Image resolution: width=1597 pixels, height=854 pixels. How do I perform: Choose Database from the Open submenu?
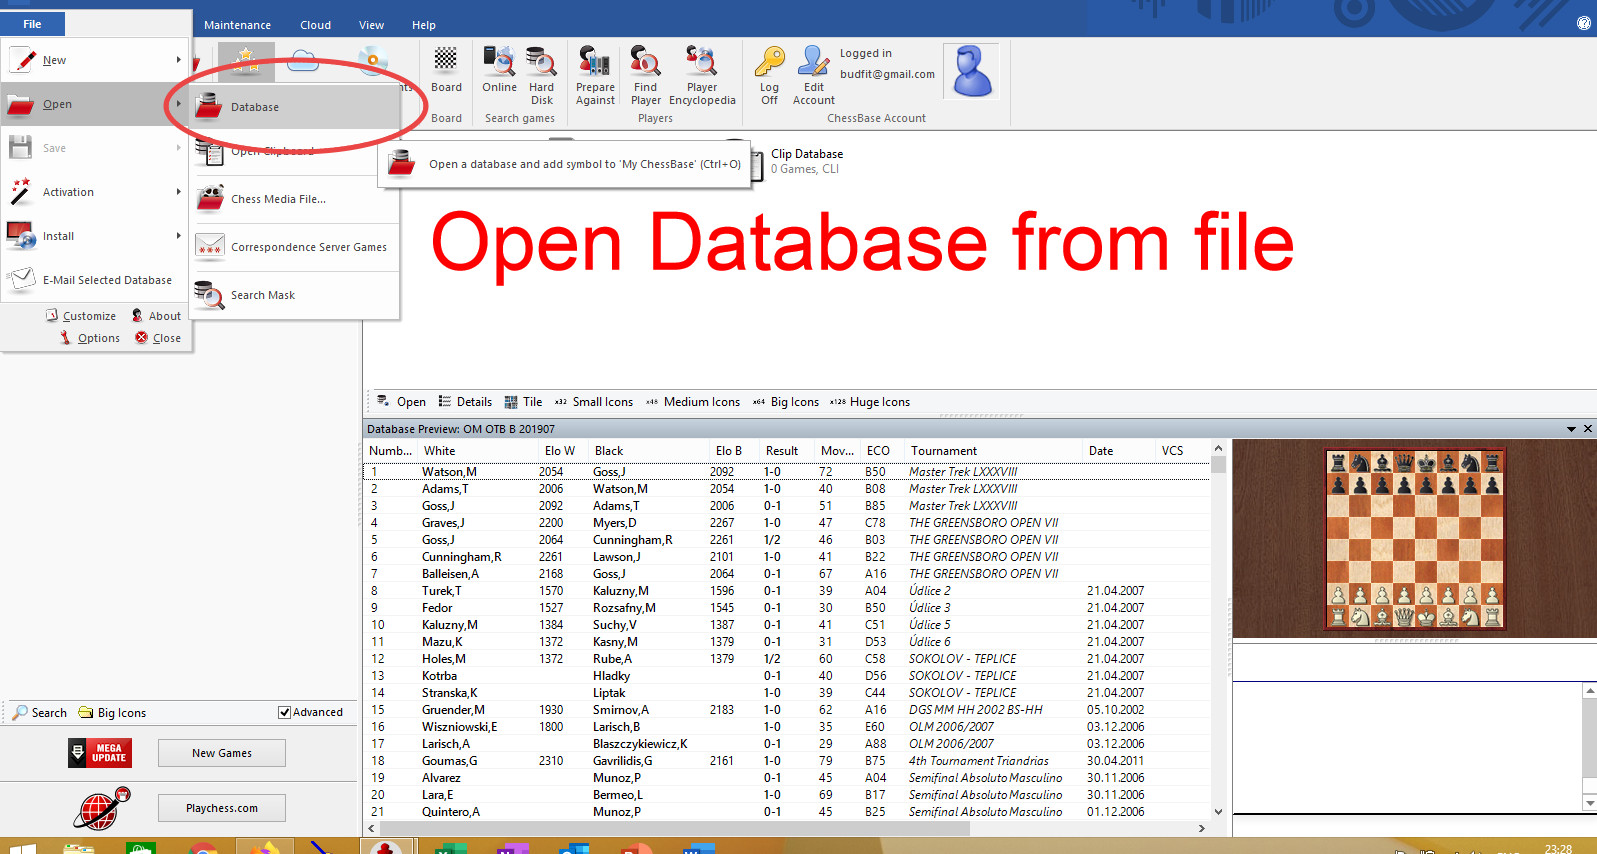[x=294, y=107]
